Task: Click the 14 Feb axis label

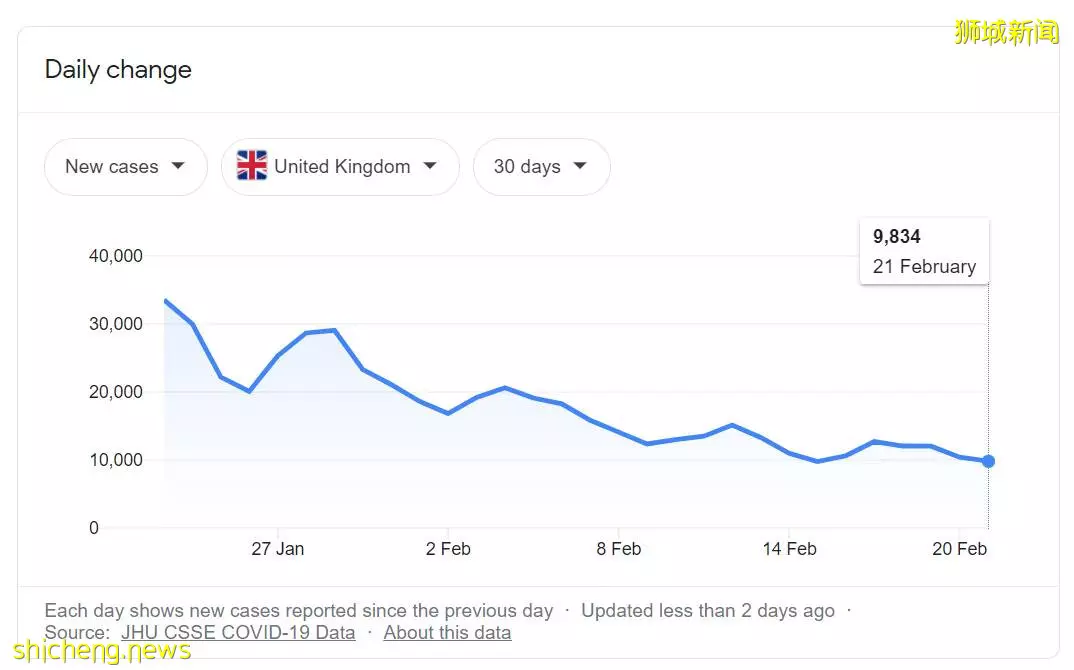Action: pyautogui.click(x=790, y=549)
